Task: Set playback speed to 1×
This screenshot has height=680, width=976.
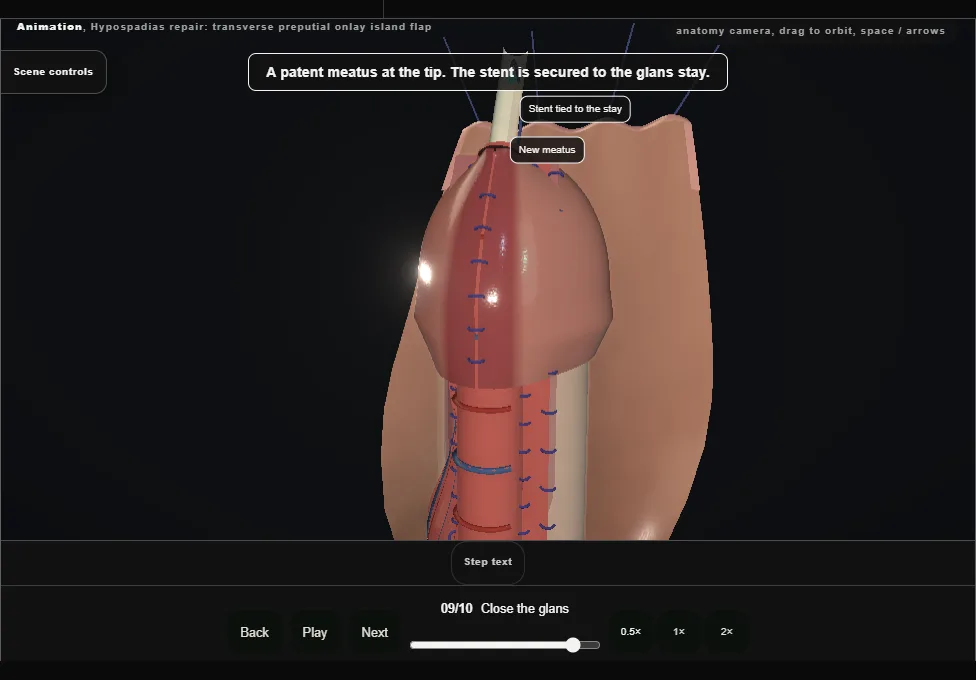Action: click(x=679, y=631)
